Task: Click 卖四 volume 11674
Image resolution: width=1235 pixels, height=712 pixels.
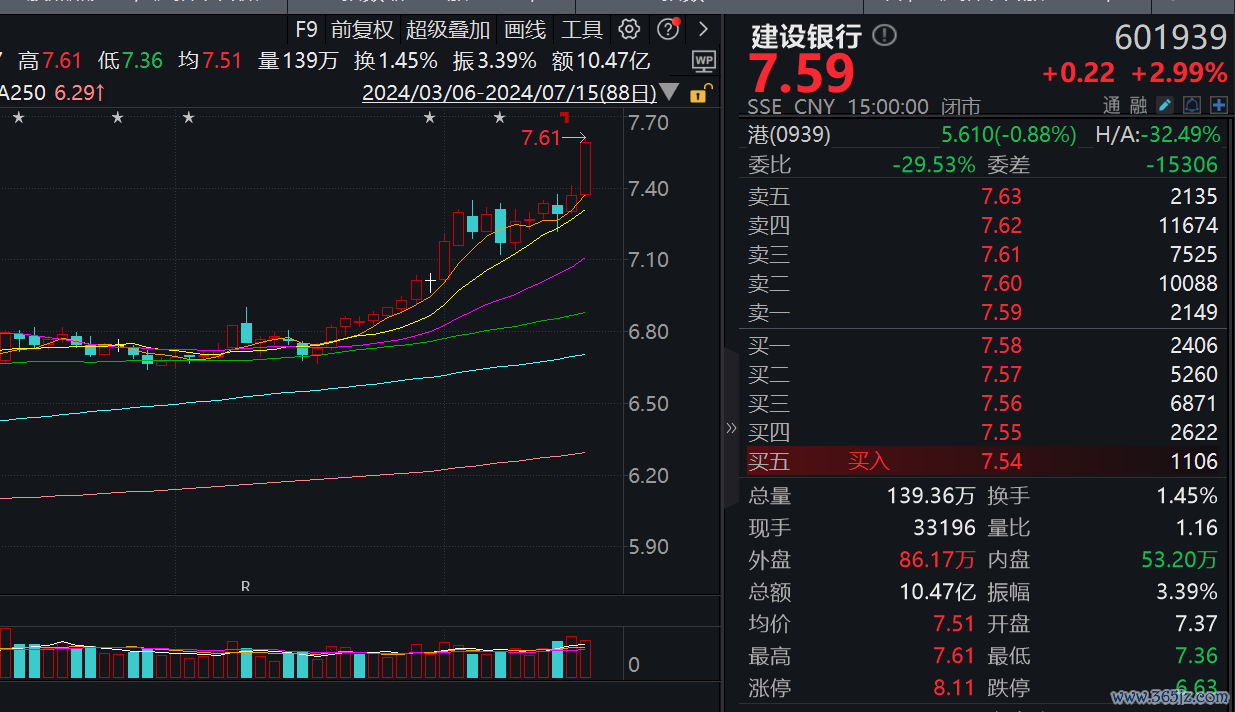Action: pos(1188,225)
